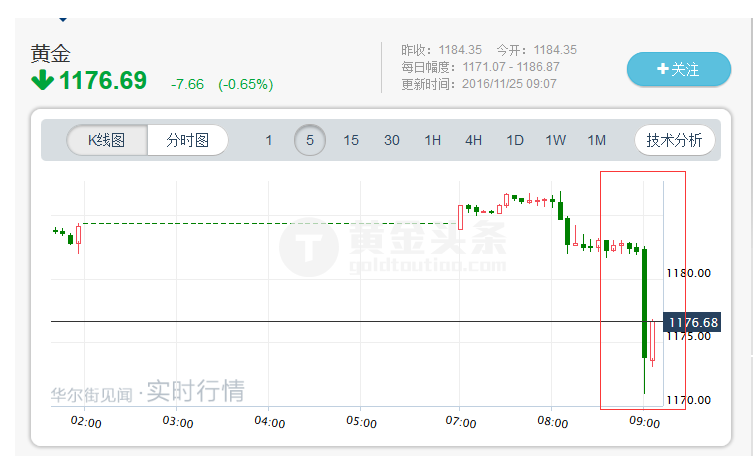
Task: Click the 1176.68 current price label
Action: pos(694,322)
